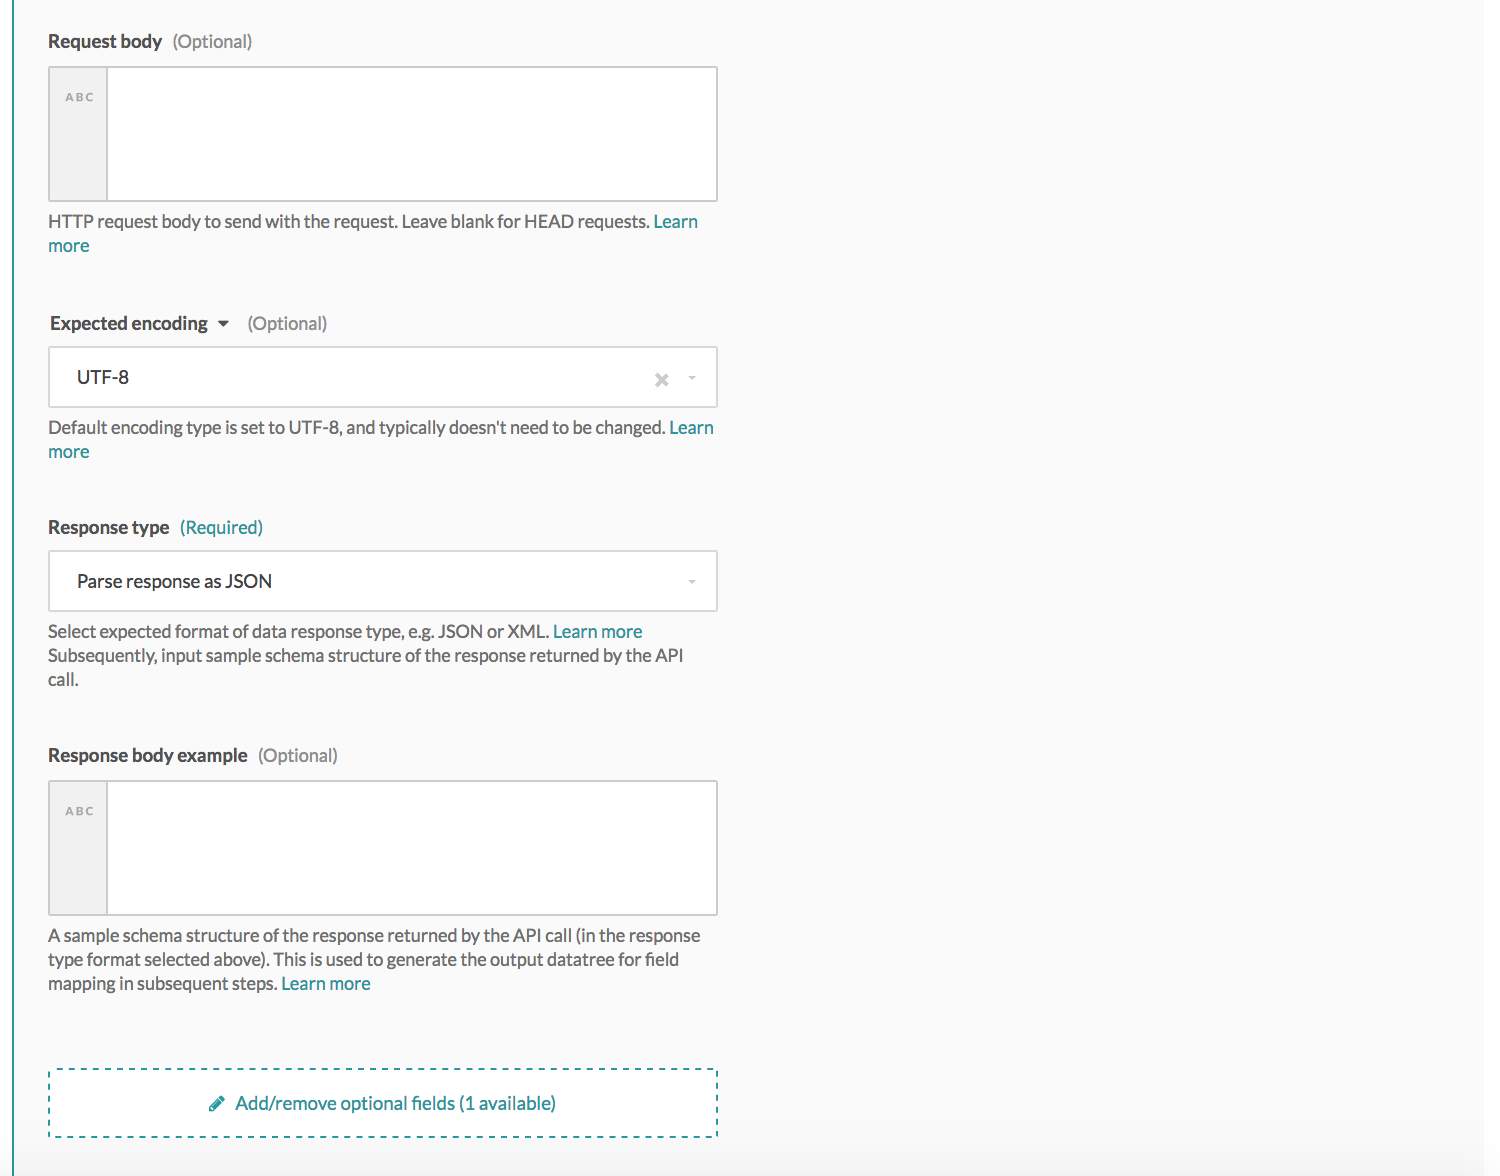Click inside the Response body example field

tap(411, 848)
